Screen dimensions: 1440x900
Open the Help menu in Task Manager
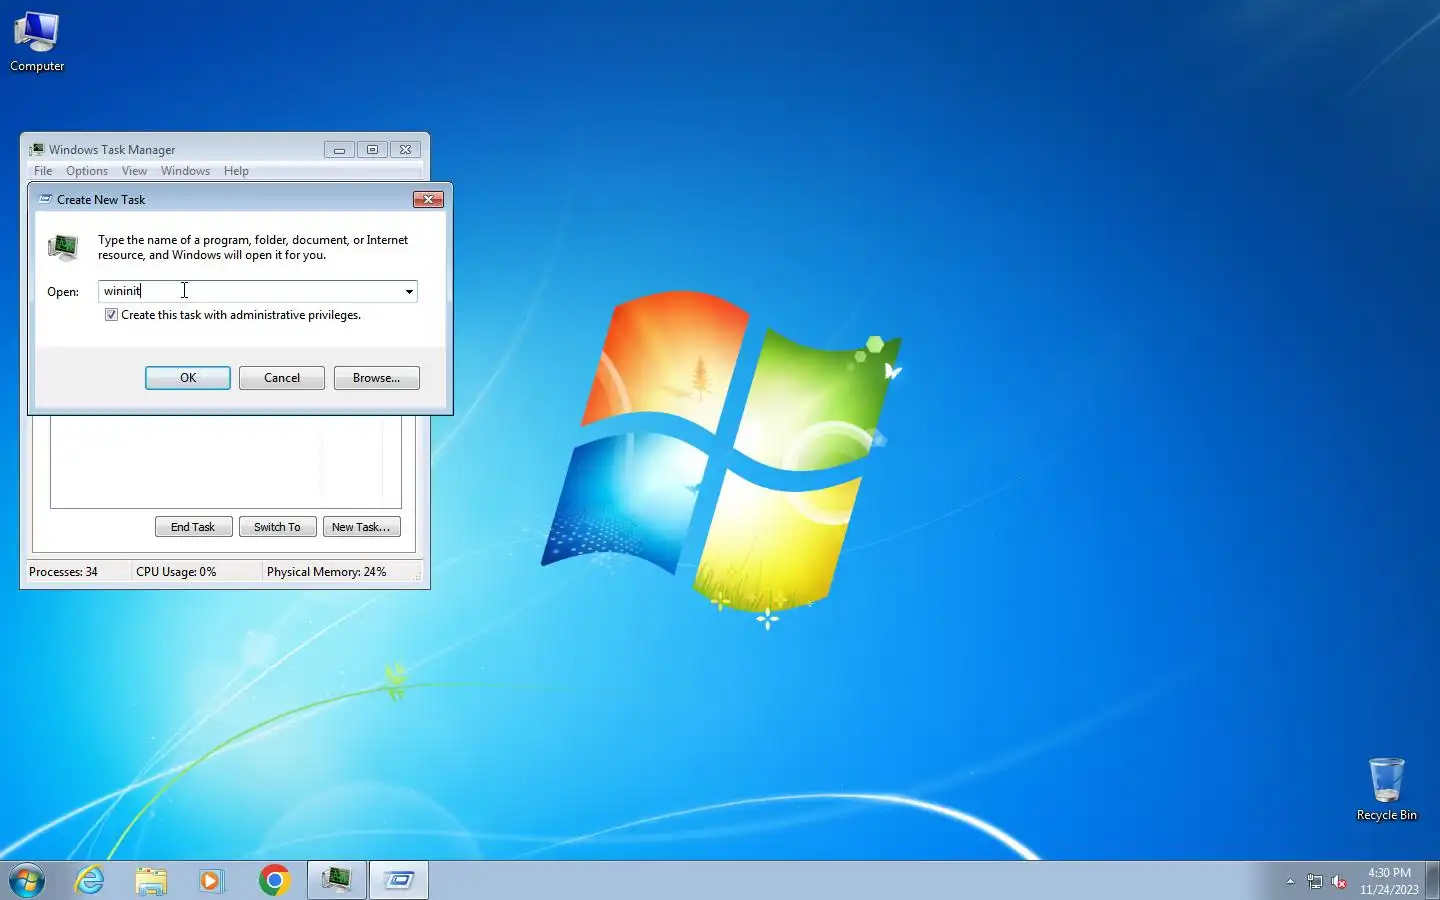pyautogui.click(x=236, y=171)
